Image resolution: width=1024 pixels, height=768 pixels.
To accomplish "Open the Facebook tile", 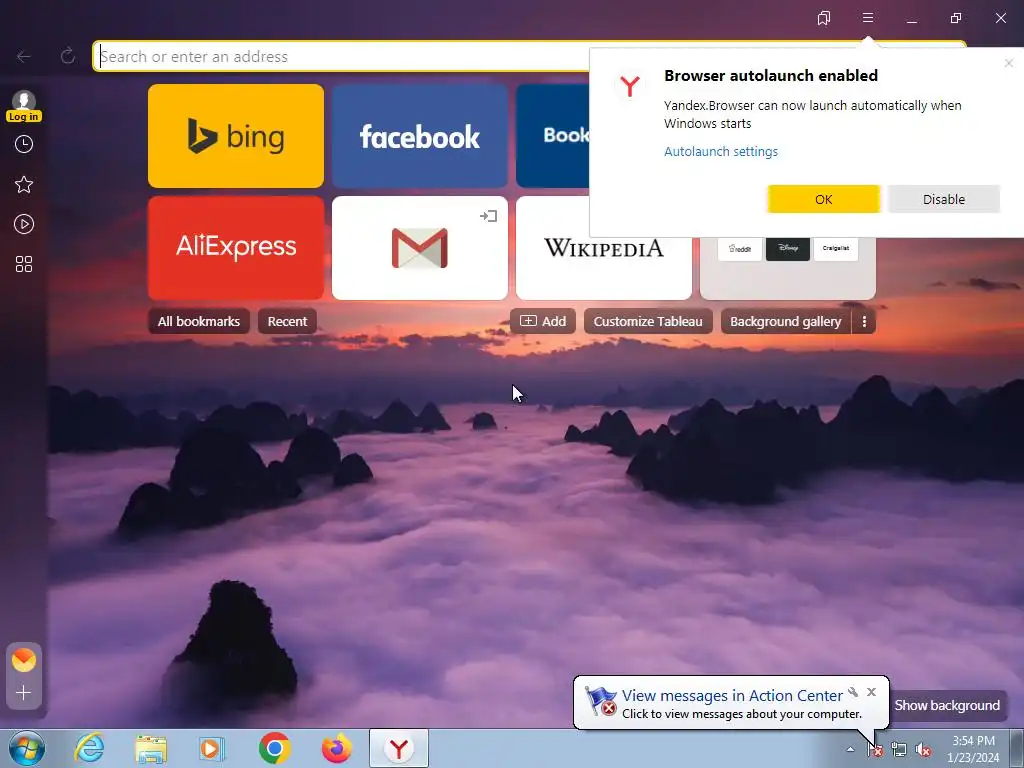I will (420, 136).
